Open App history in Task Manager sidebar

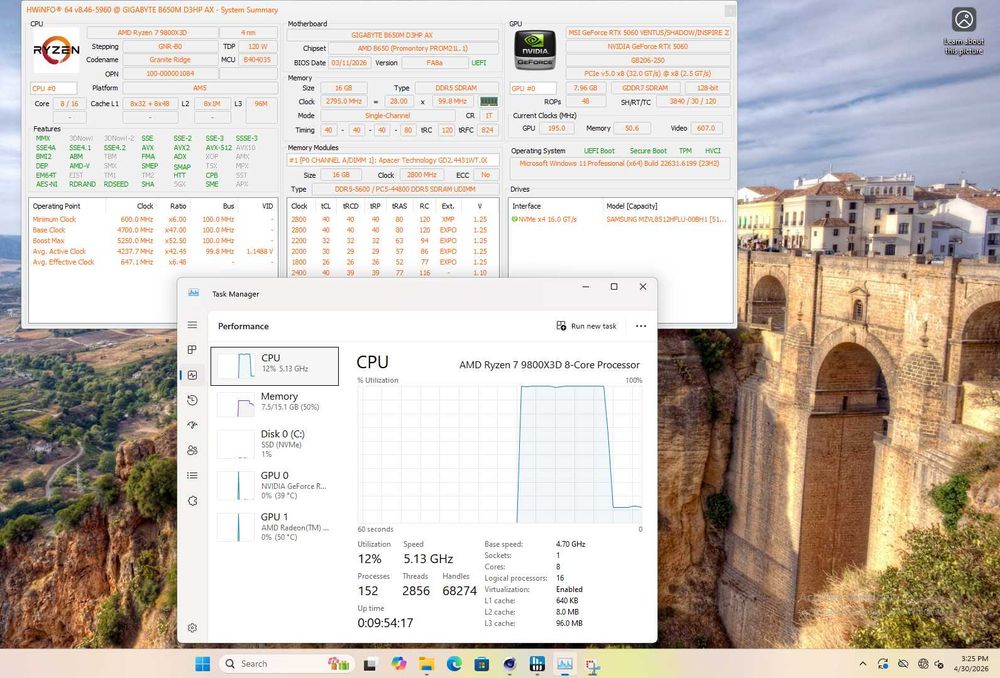tap(192, 400)
